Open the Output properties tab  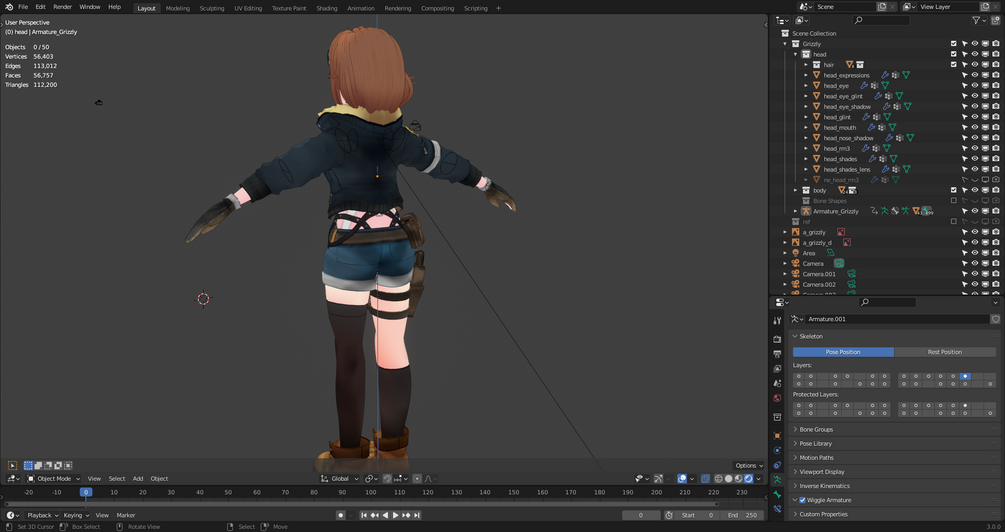(777, 354)
